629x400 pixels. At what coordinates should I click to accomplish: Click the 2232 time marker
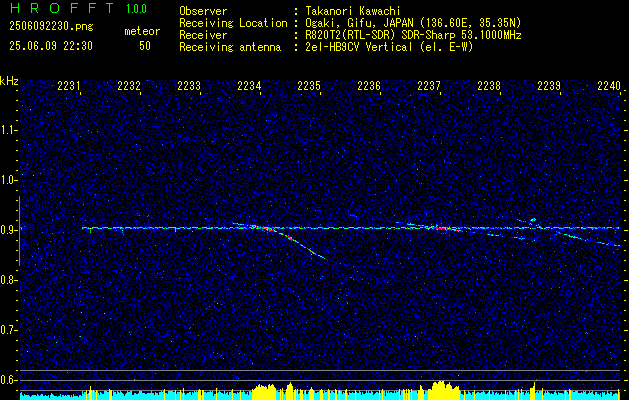tap(129, 85)
